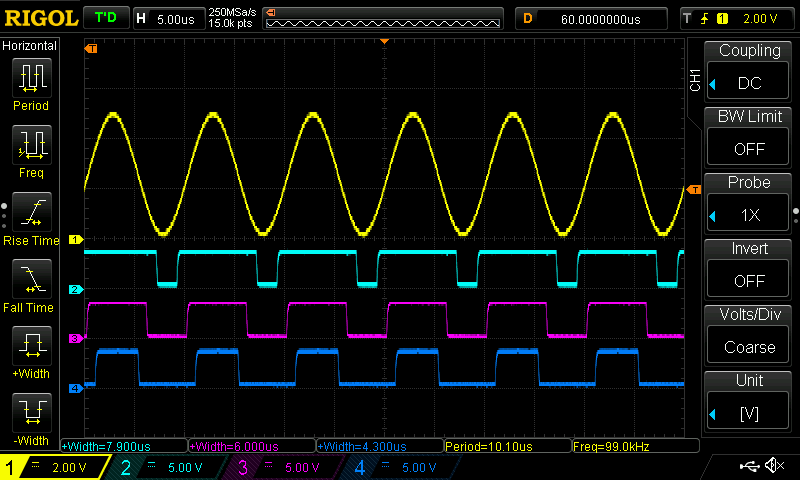Click the Coupling menu label
The height and width of the screenshot is (480, 800).
tap(749, 50)
